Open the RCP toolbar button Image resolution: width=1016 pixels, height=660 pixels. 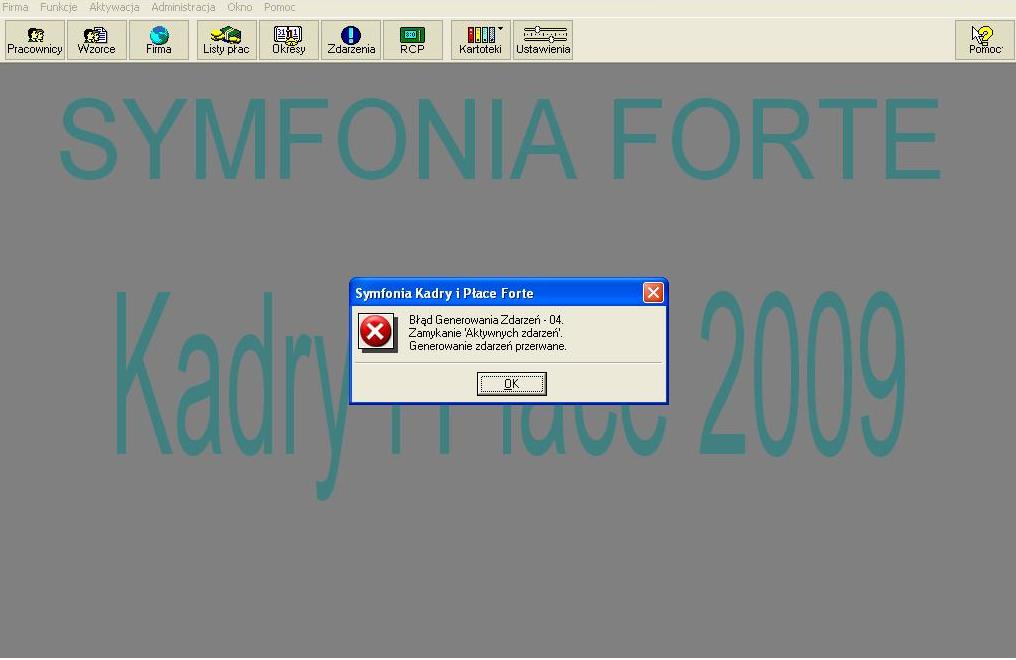pyautogui.click(x=413, y=40)
